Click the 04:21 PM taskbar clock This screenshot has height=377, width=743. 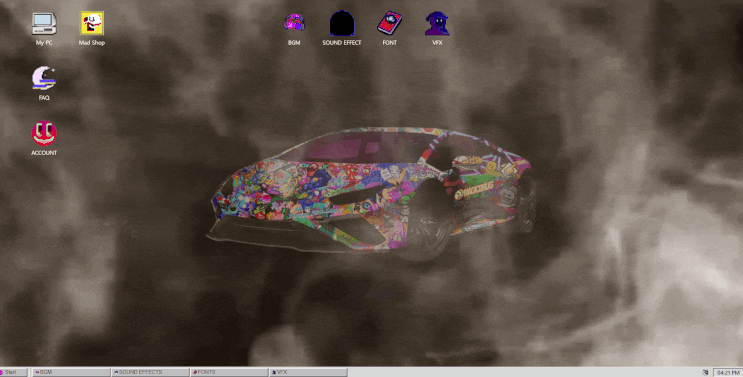click(728, 373)
